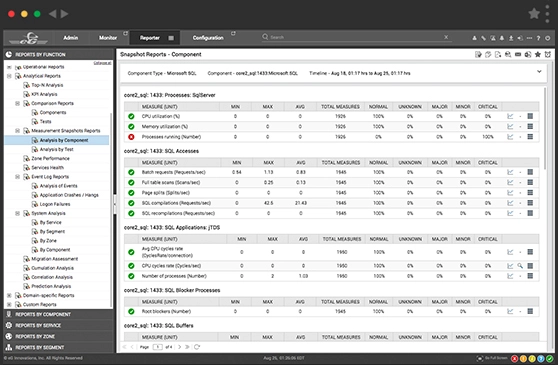Open data grid for Full table scans row

pos(530,182)
